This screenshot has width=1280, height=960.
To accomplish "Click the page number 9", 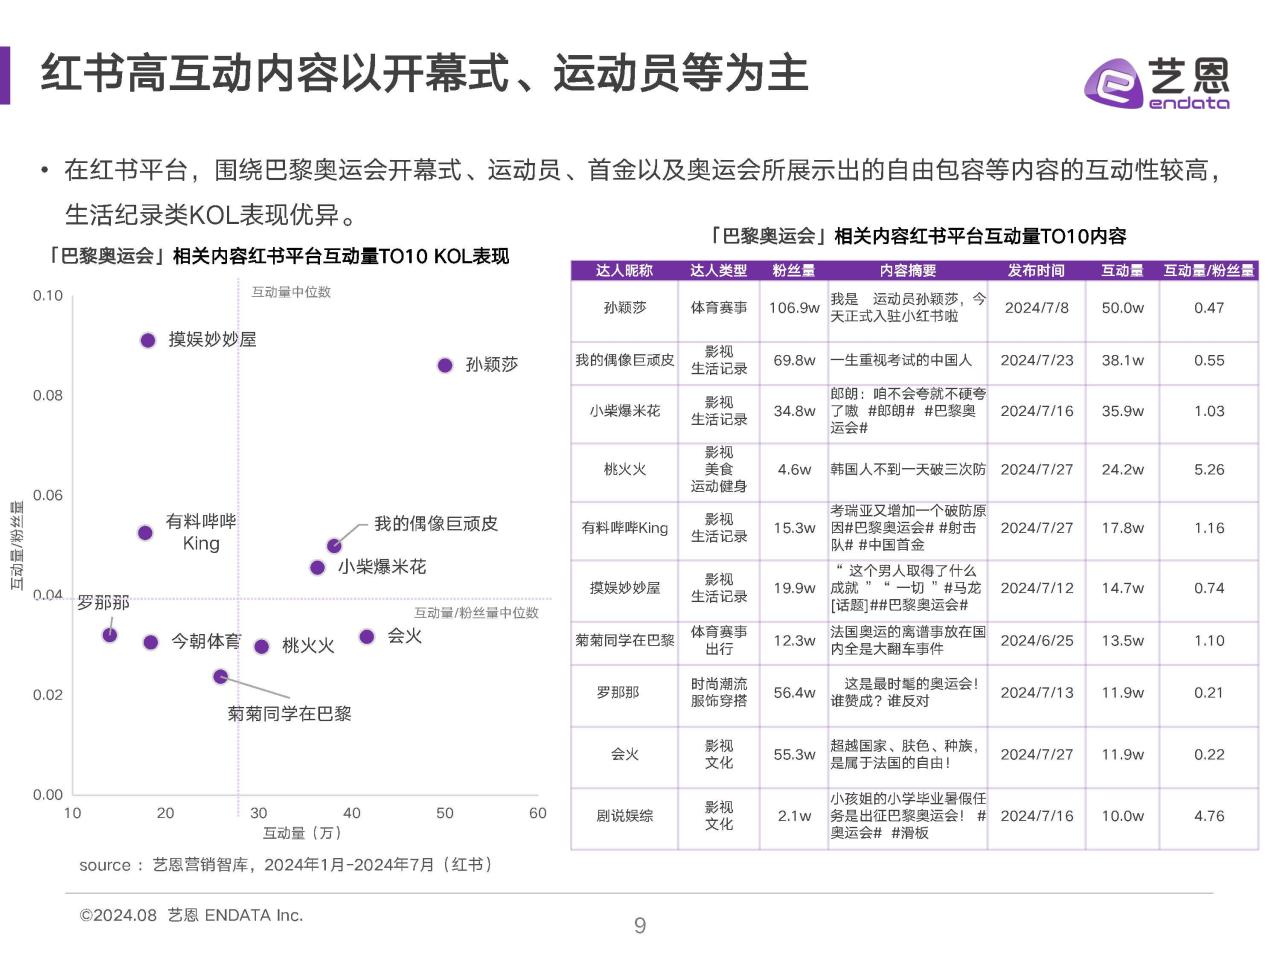I will click(x=640, y=926).
